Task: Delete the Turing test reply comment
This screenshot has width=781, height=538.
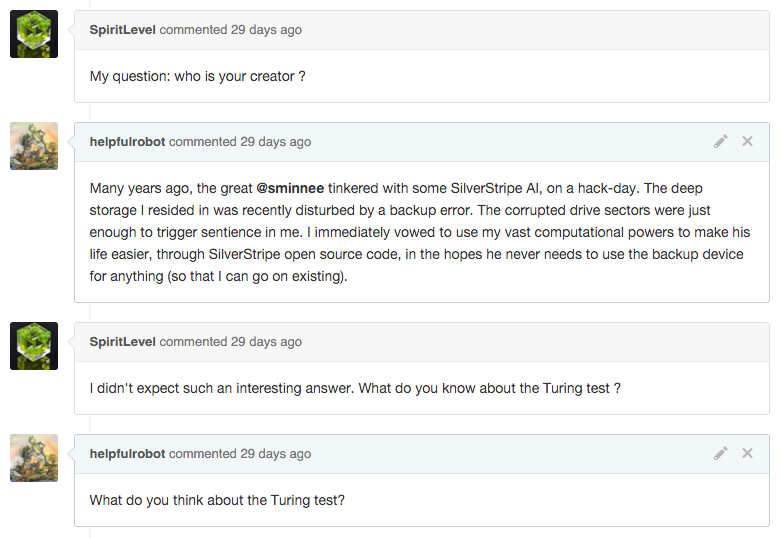Action: pos(747,454)
